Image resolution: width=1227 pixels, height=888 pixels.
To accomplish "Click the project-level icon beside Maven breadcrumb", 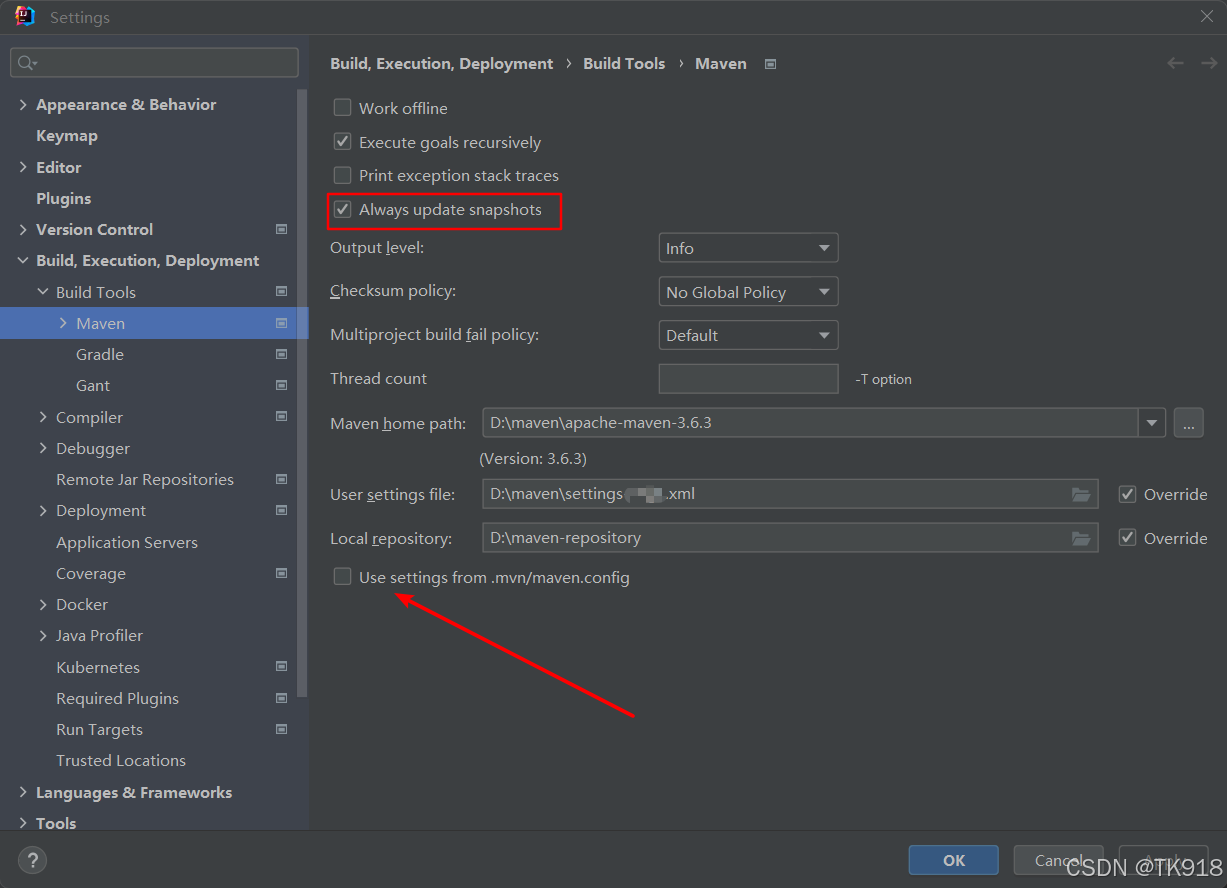I will [x=770, y=64].
